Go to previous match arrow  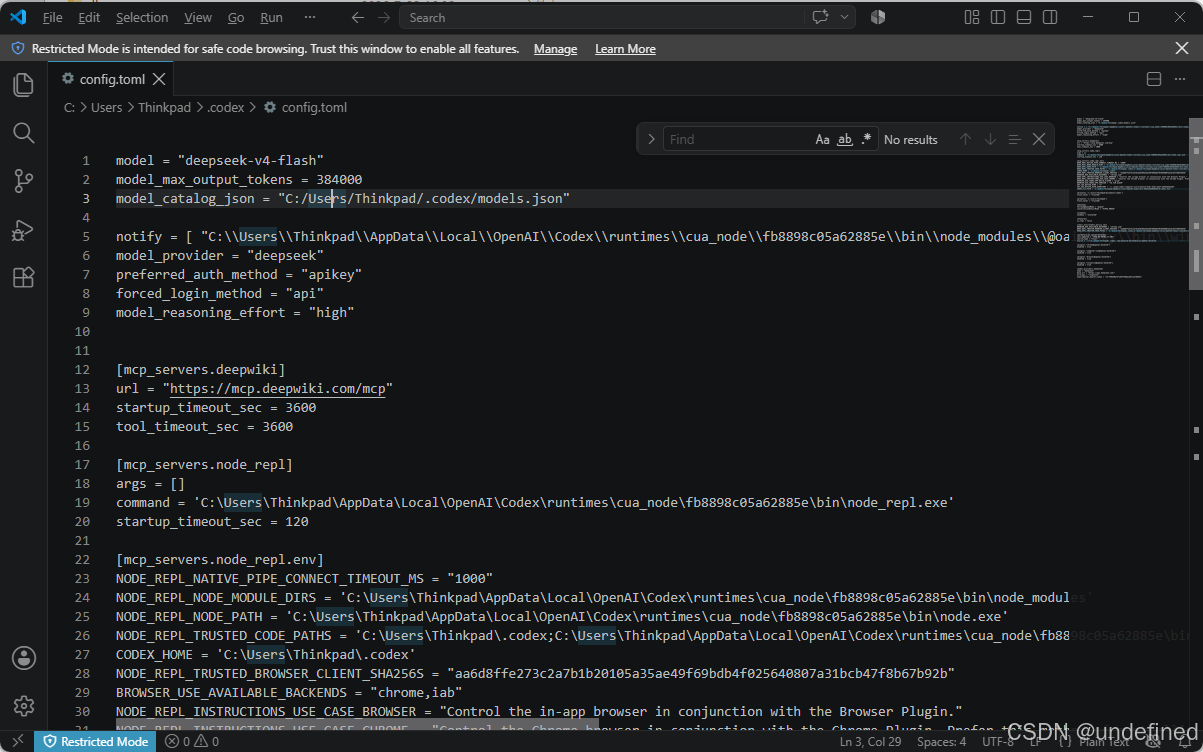tap(965, 139)
